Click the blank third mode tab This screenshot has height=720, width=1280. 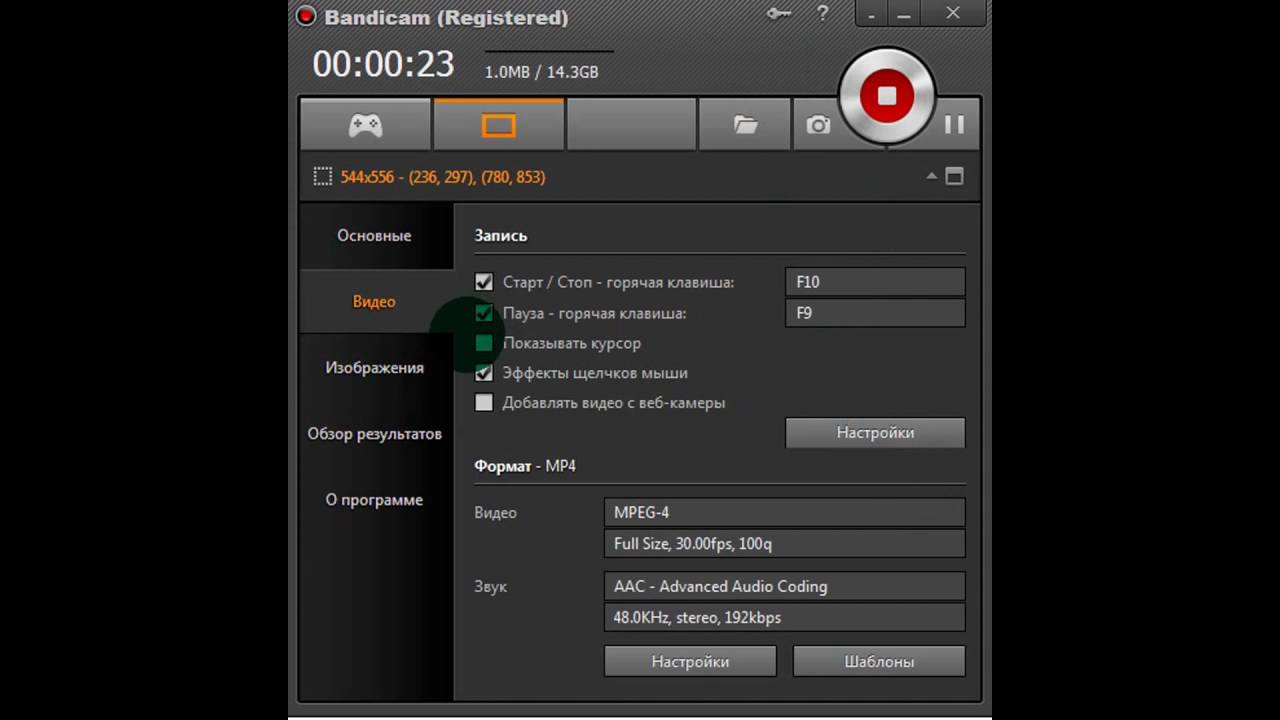pos(631,125)
